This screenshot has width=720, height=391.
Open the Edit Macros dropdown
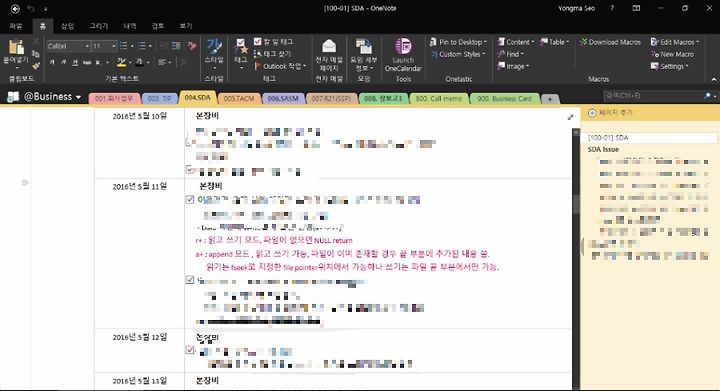point(675,42)
